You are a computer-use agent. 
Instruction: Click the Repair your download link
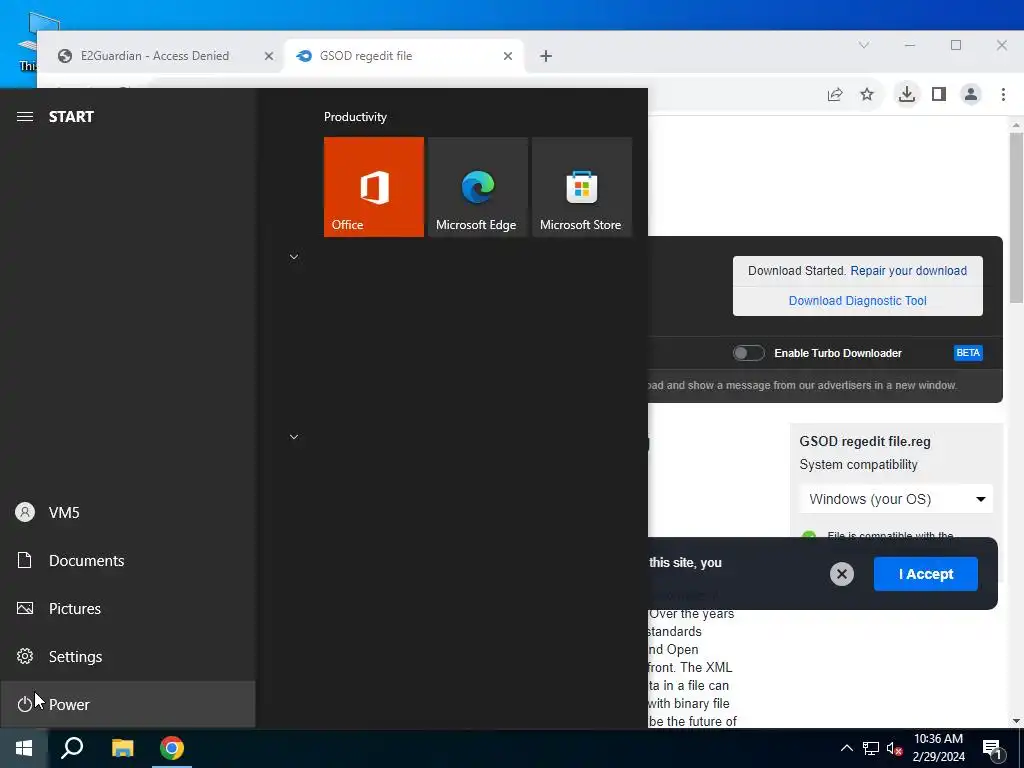point(908,270)
